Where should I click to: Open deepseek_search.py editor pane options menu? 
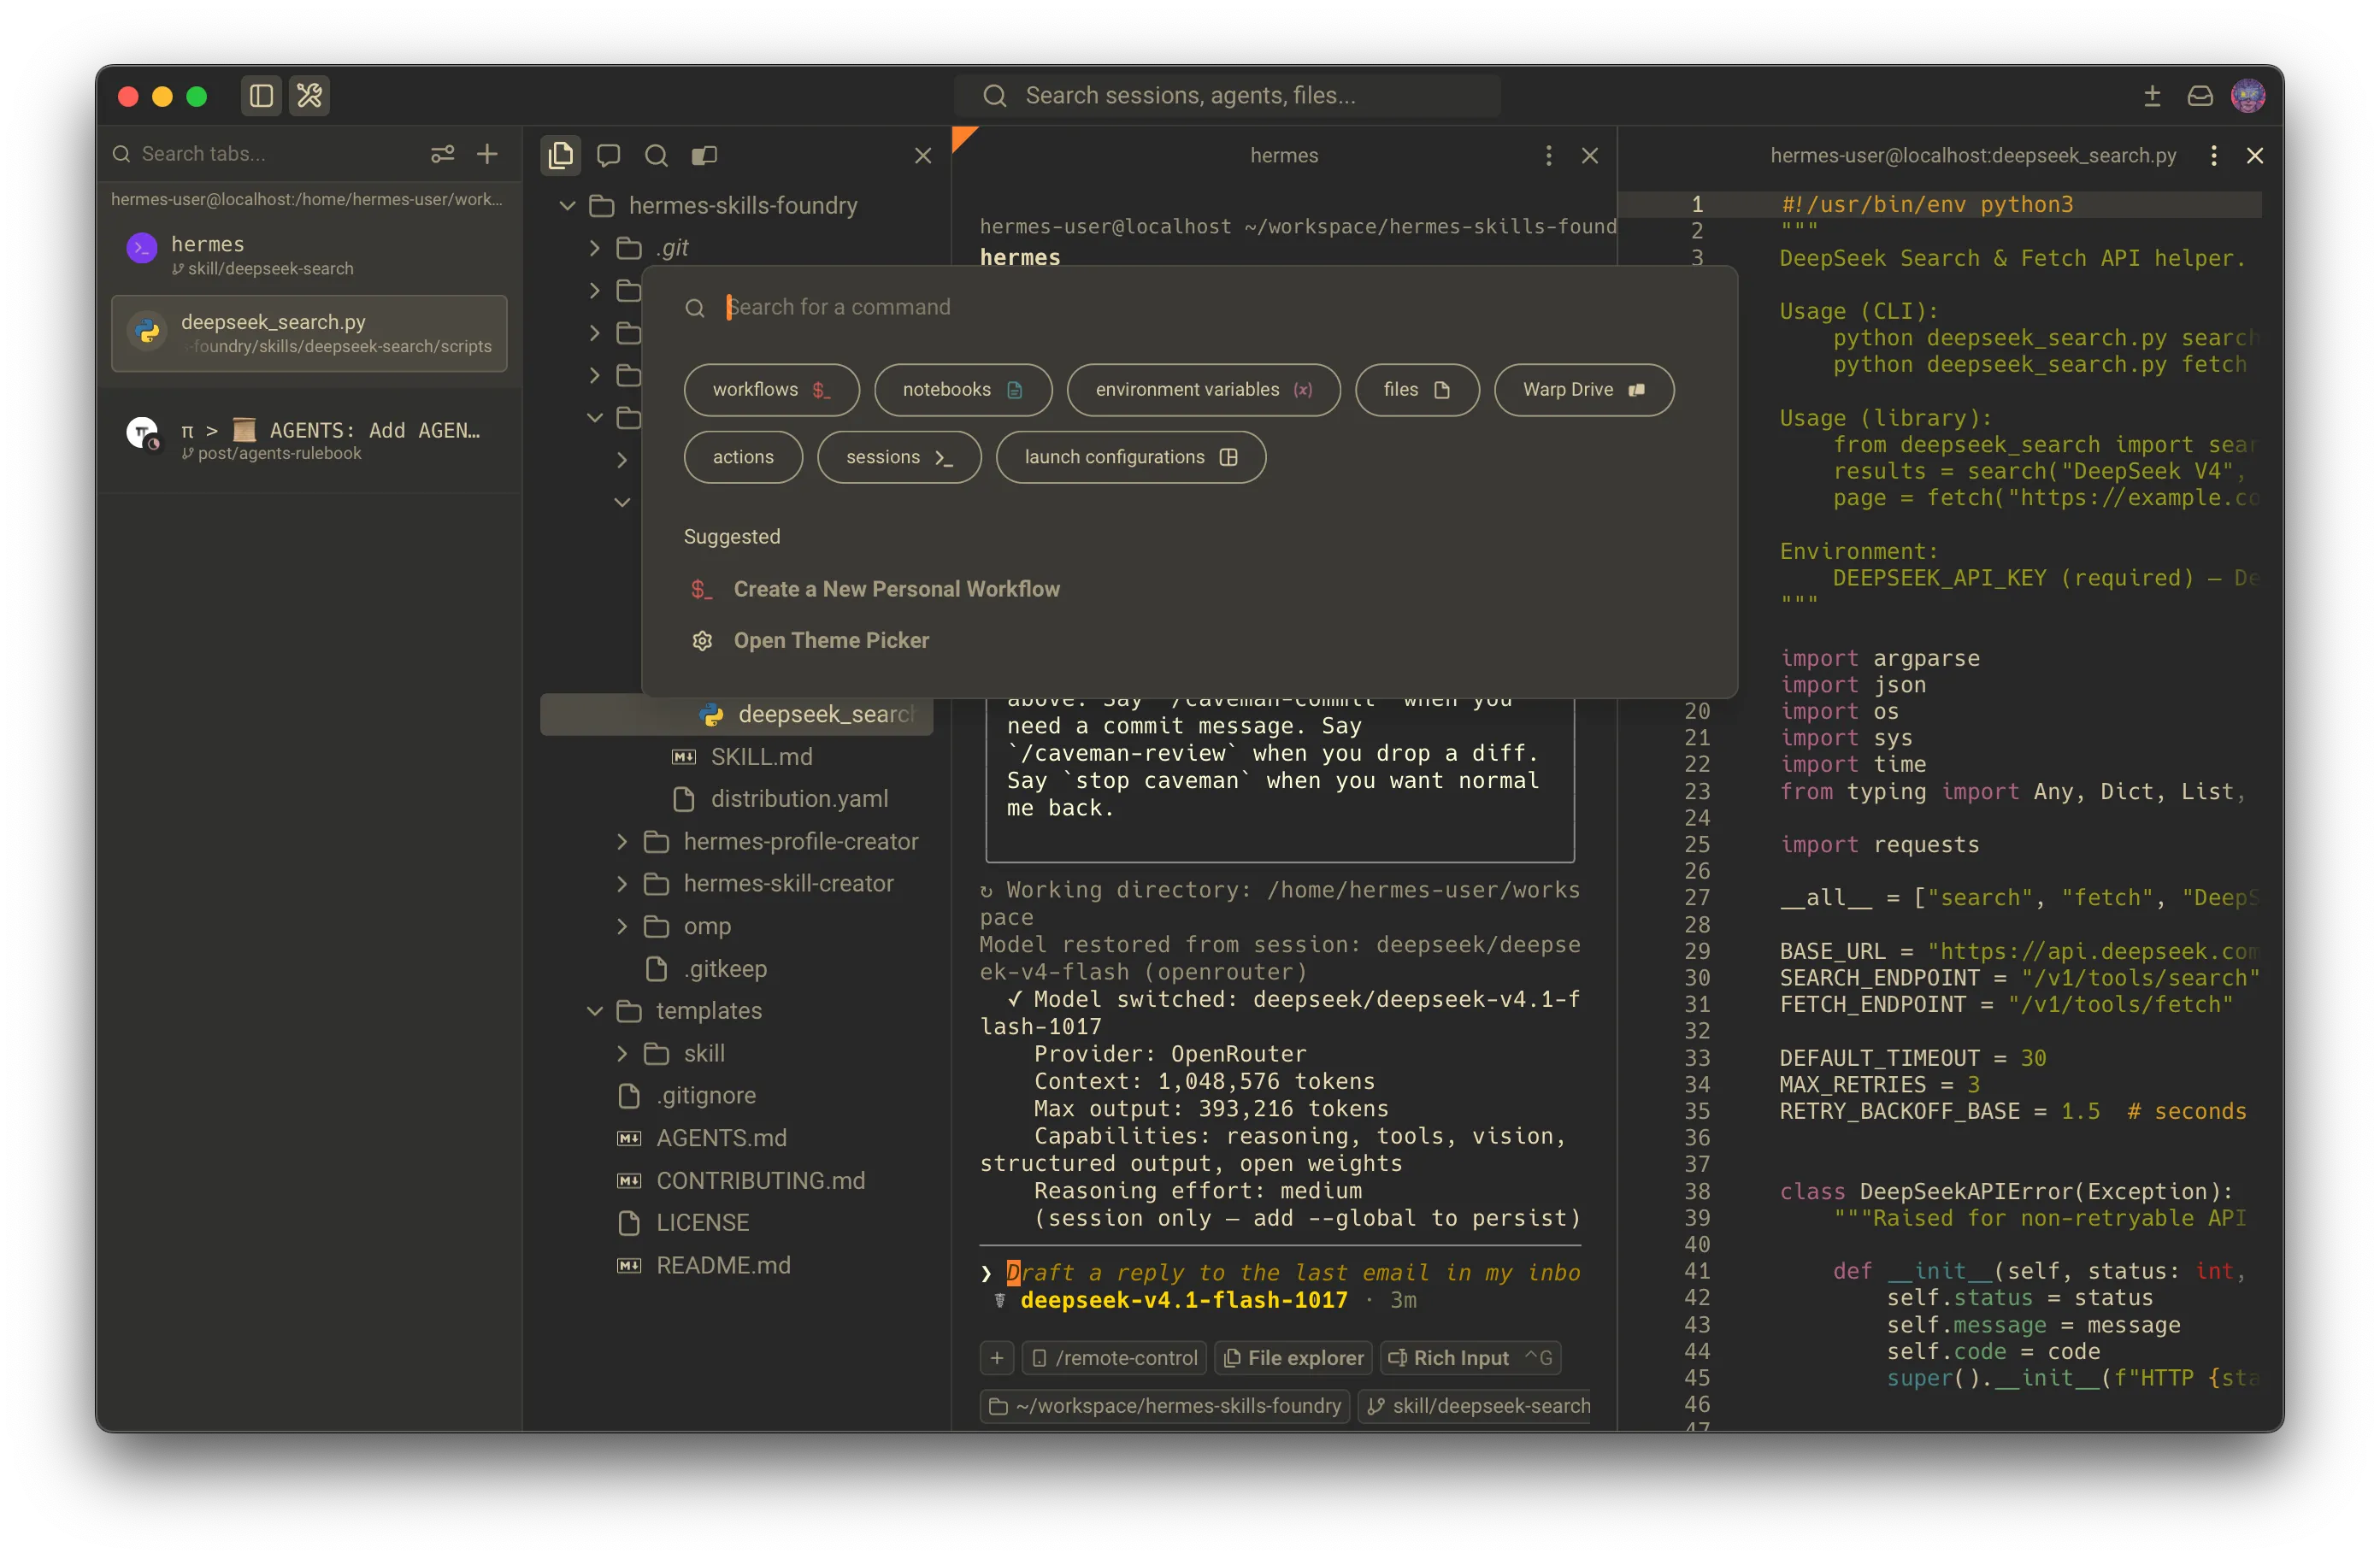pos(2213,155)
